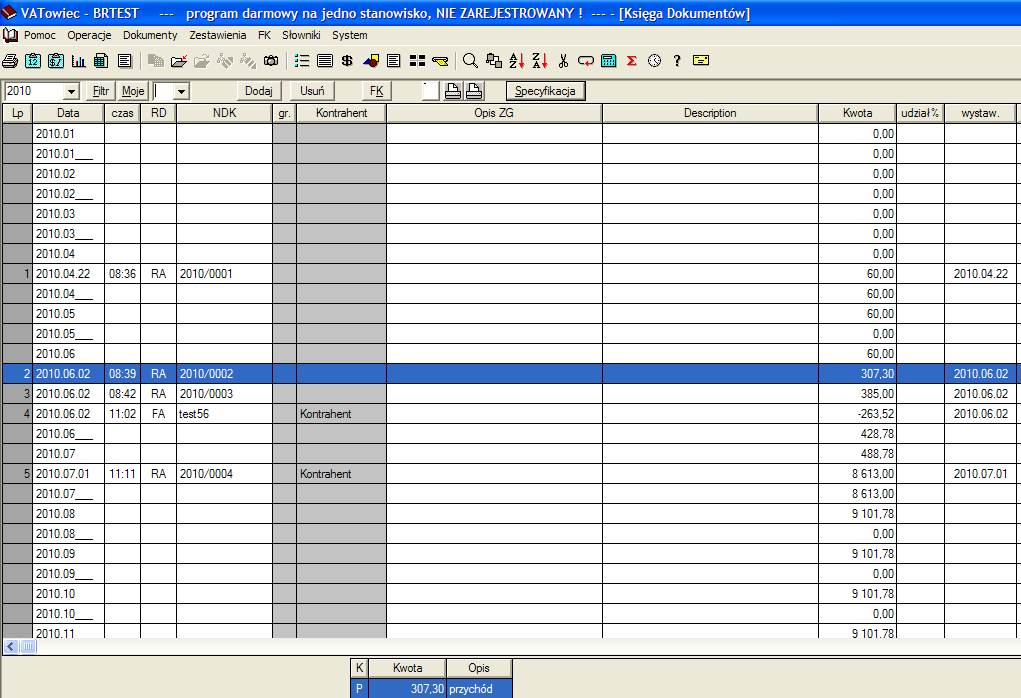Click the horizontal scrollbar left arrow
The height and width of the screenshot is (698, 1021).
10,647
